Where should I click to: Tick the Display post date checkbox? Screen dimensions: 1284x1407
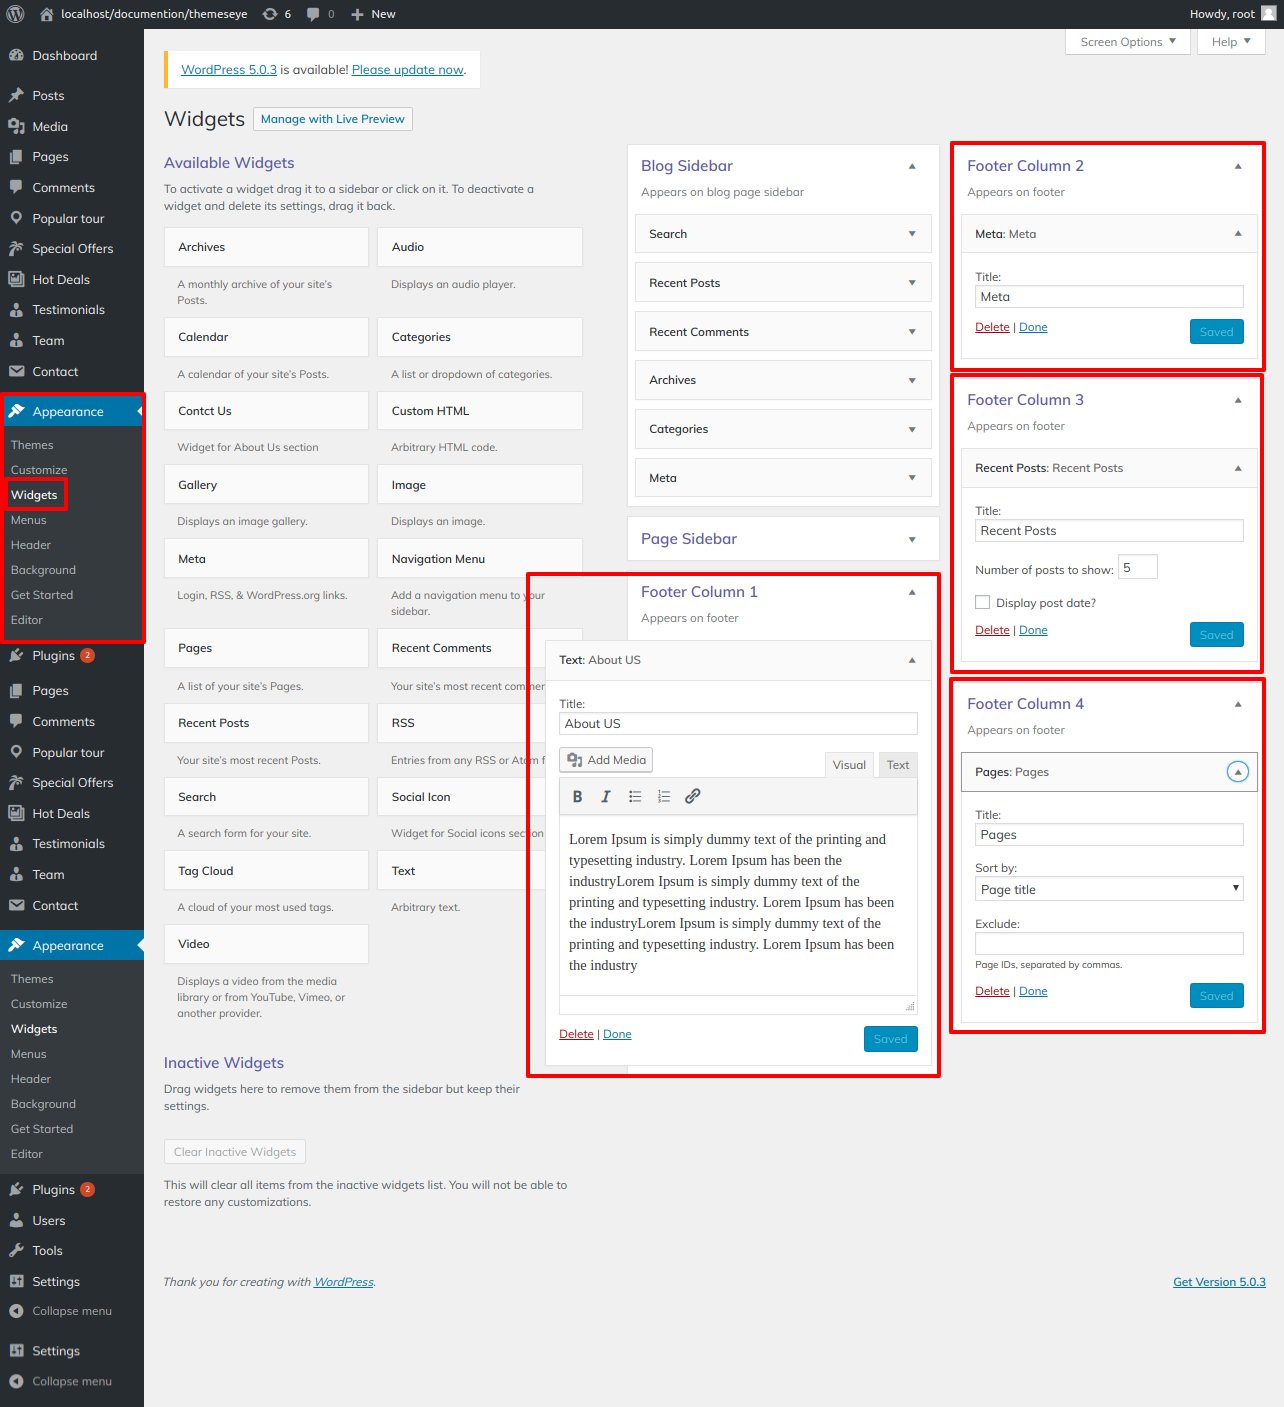982,602
